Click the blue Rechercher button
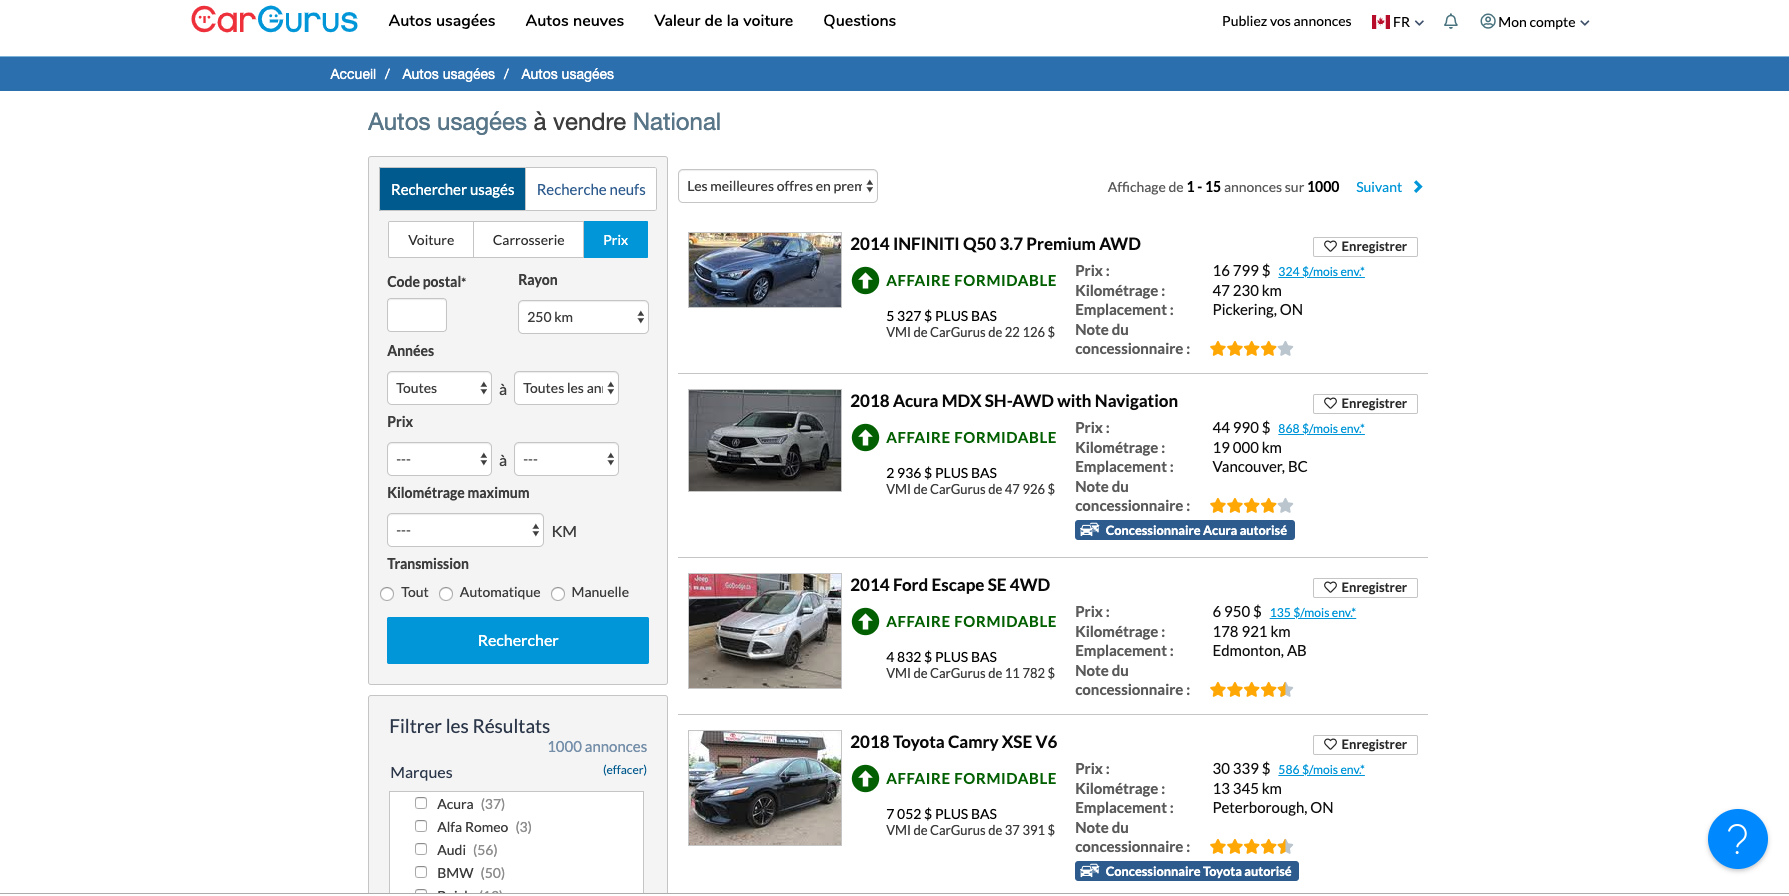 [518, 640]
